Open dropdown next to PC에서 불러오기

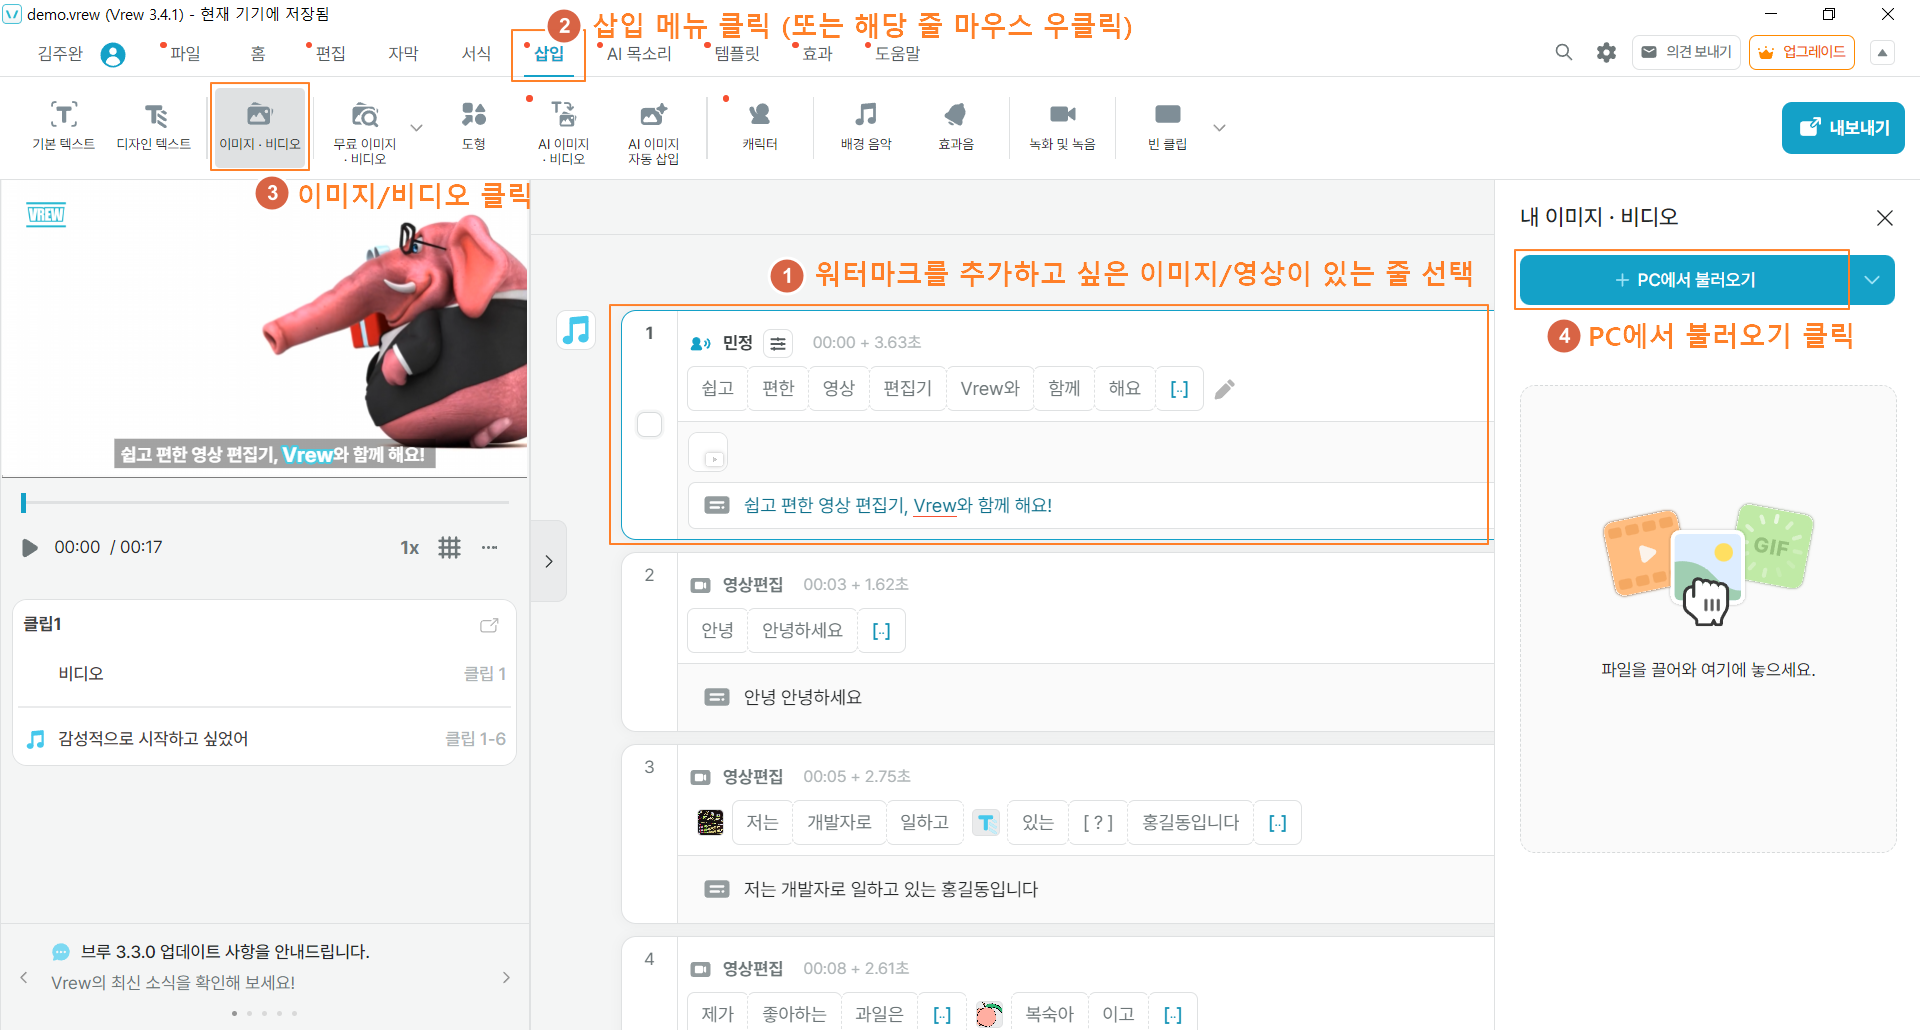pos(1873,280)
